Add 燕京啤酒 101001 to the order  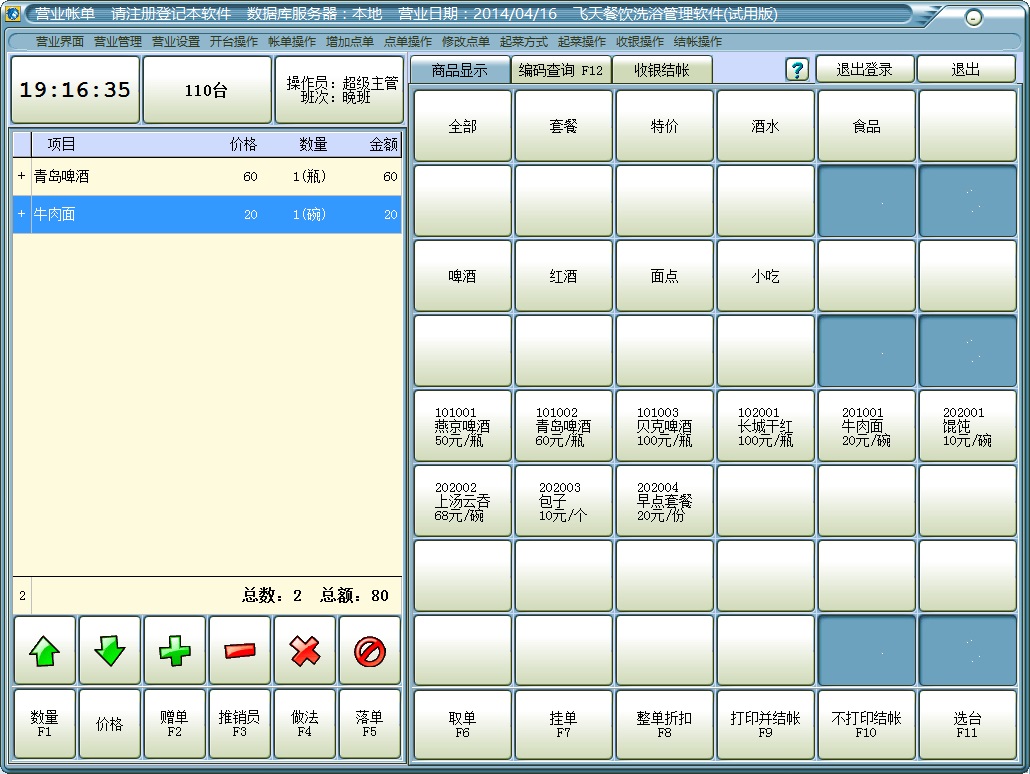pyautogui.click(x=463, y=426)
